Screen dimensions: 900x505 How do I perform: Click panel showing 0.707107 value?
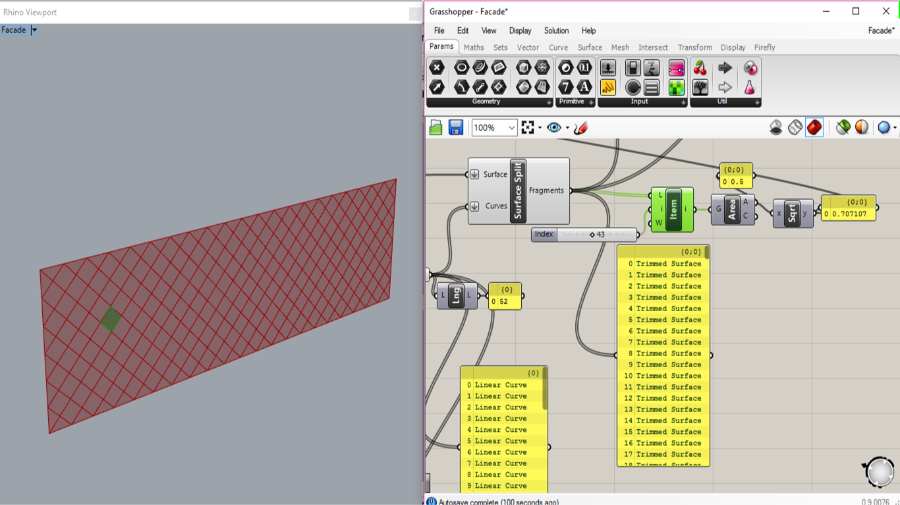click(x=849, y=208)
